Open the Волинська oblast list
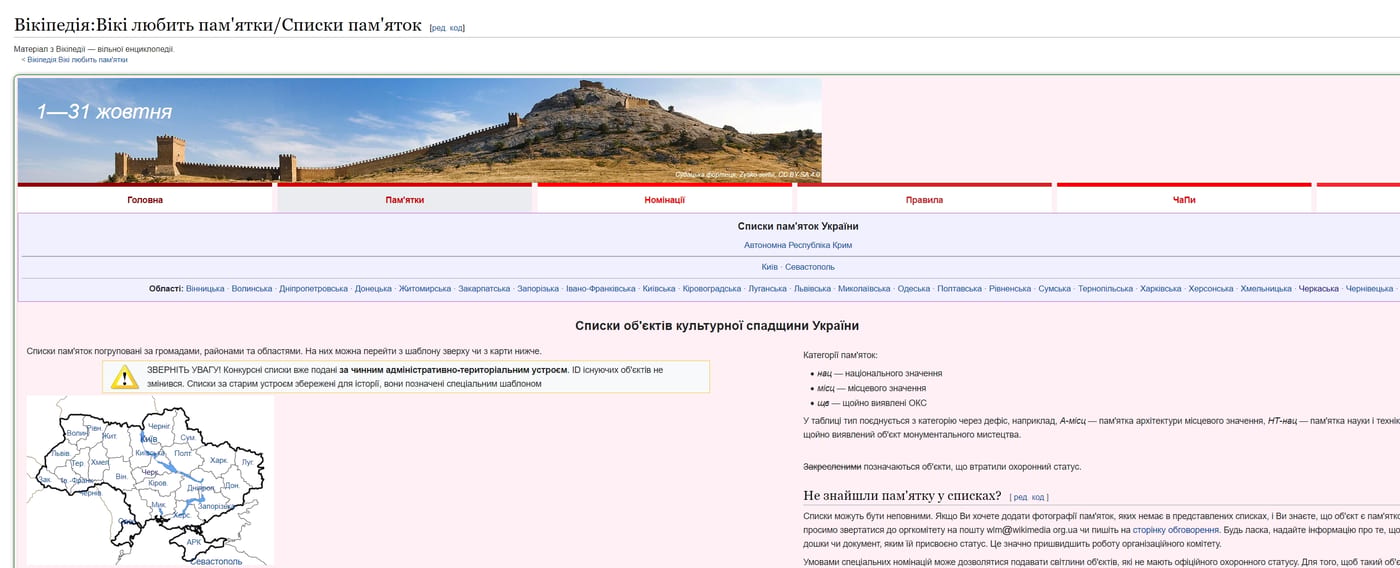The width and height of the screenshot is (1400, 568). point(252,289)
